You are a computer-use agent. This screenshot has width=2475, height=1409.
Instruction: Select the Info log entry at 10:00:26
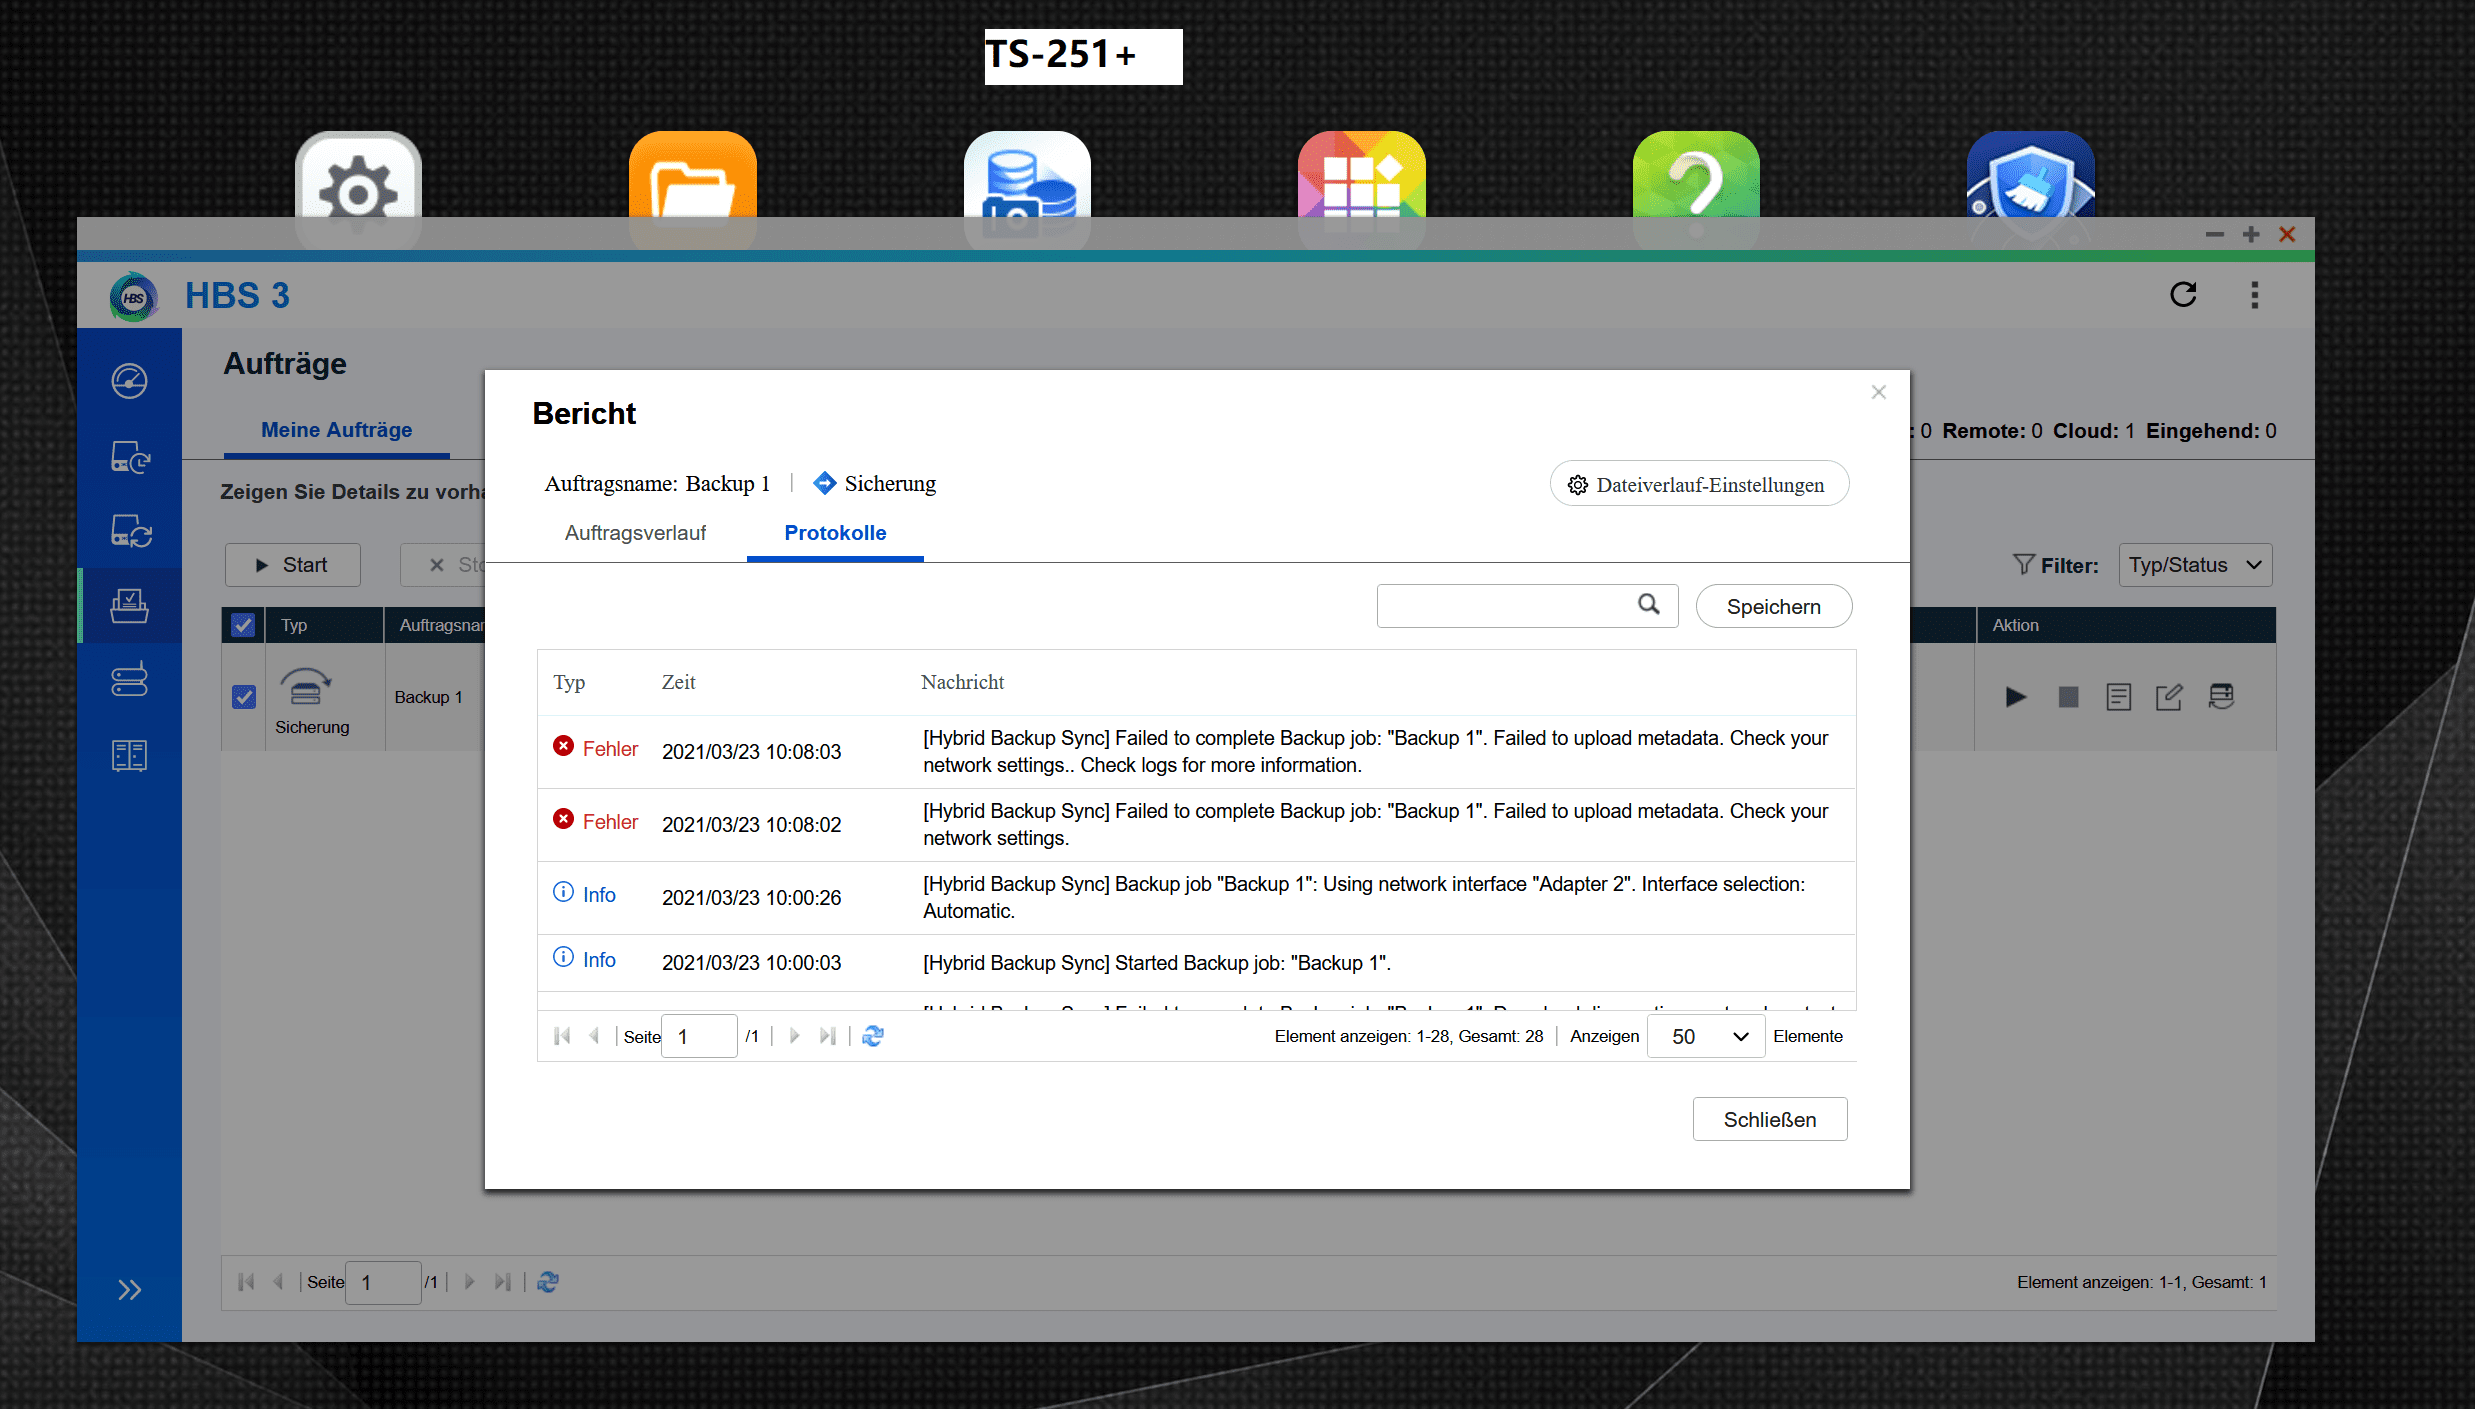click(1196, 897)
